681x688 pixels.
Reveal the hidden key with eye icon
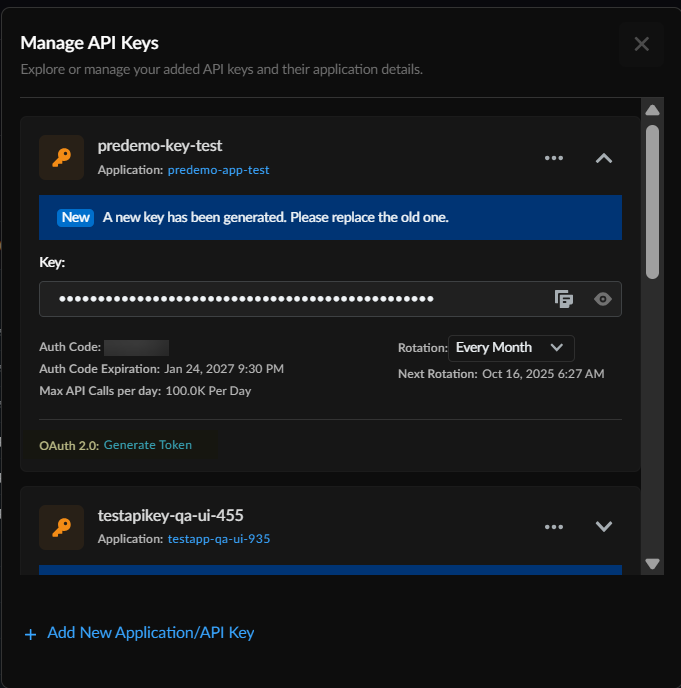[602, 299]
